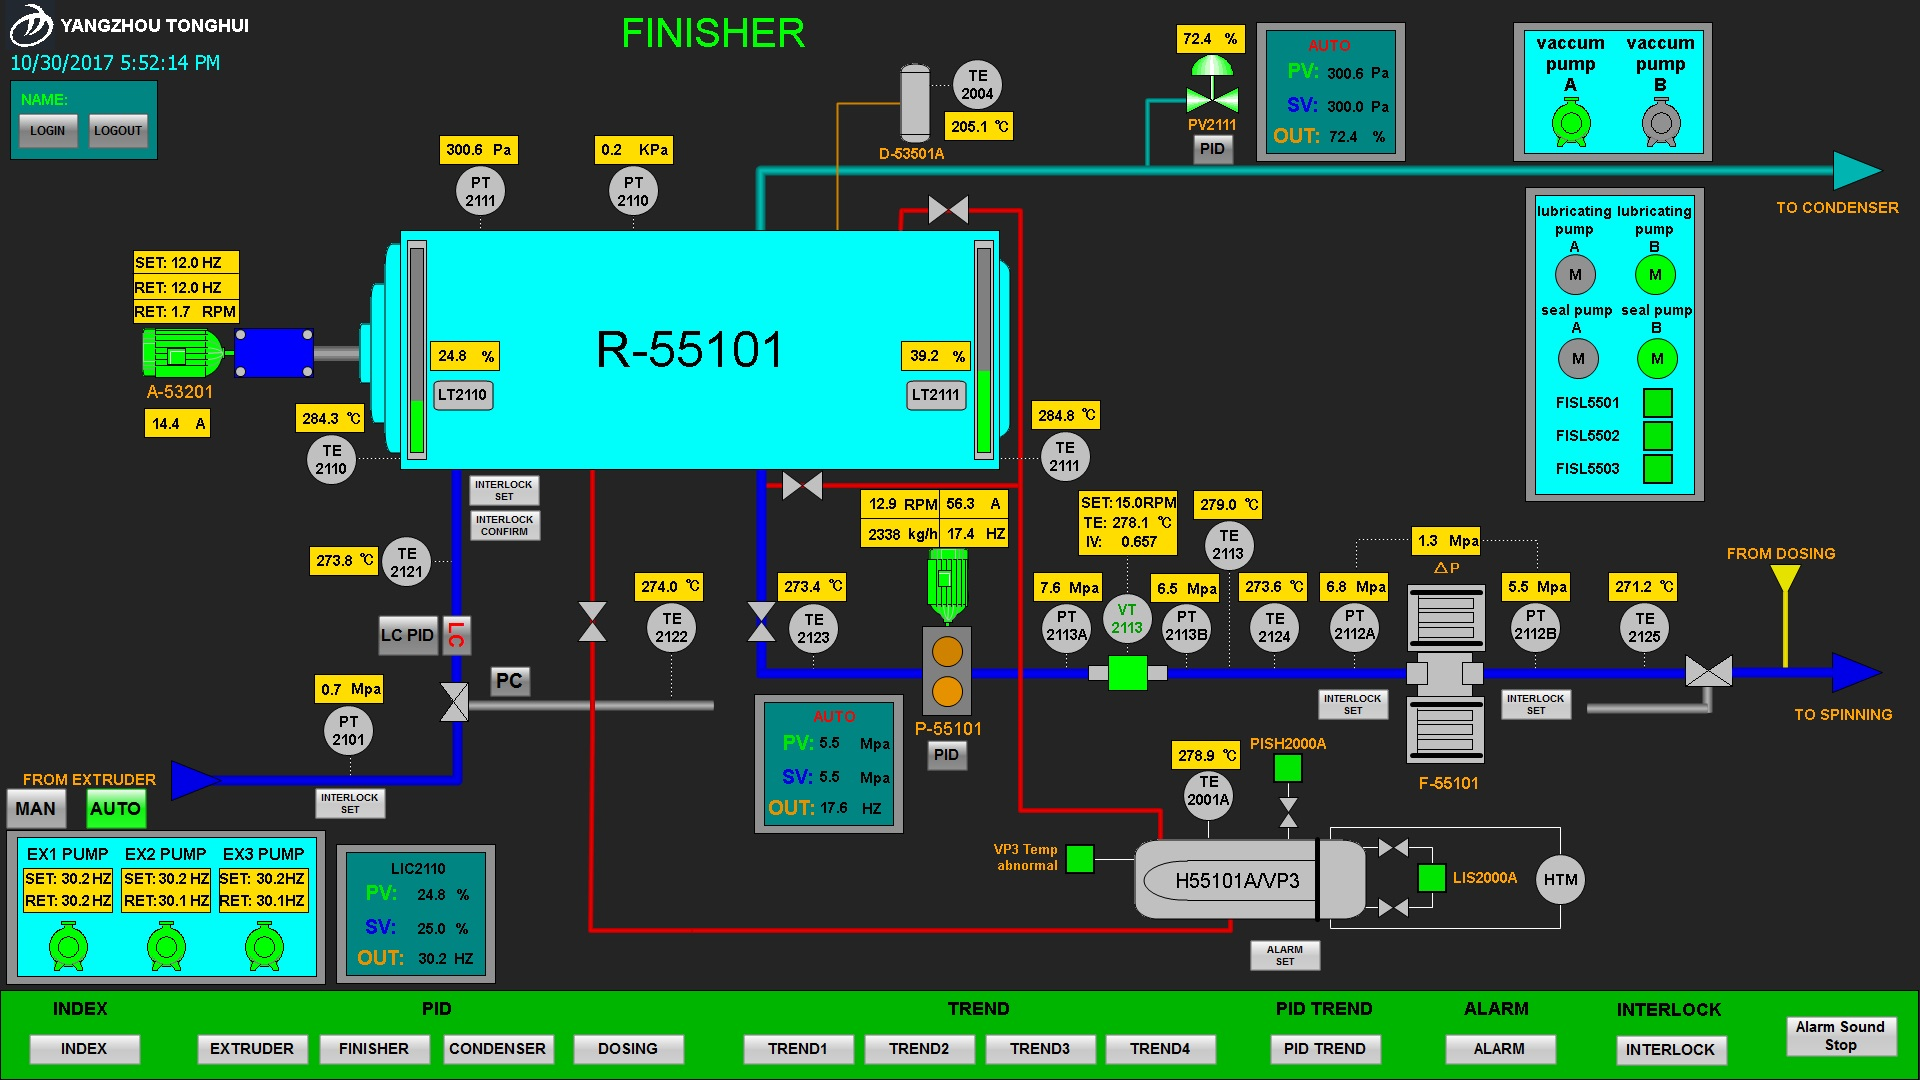Toggle lubricating pump B motor
This screenshot has width=1920, height=1080.
coord(1655,275)
